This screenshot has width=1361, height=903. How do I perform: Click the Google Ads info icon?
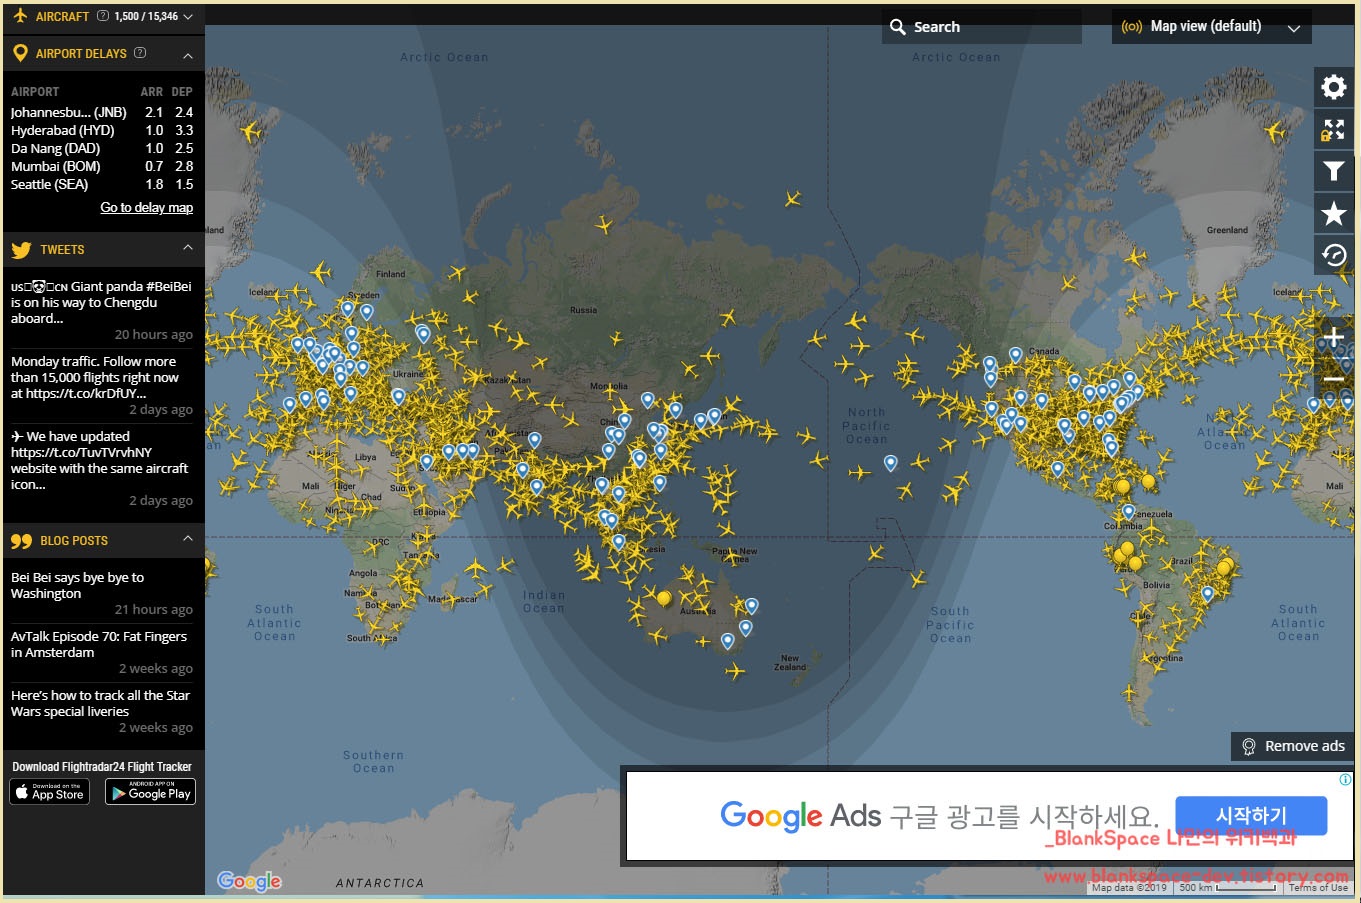[1345, 780]
